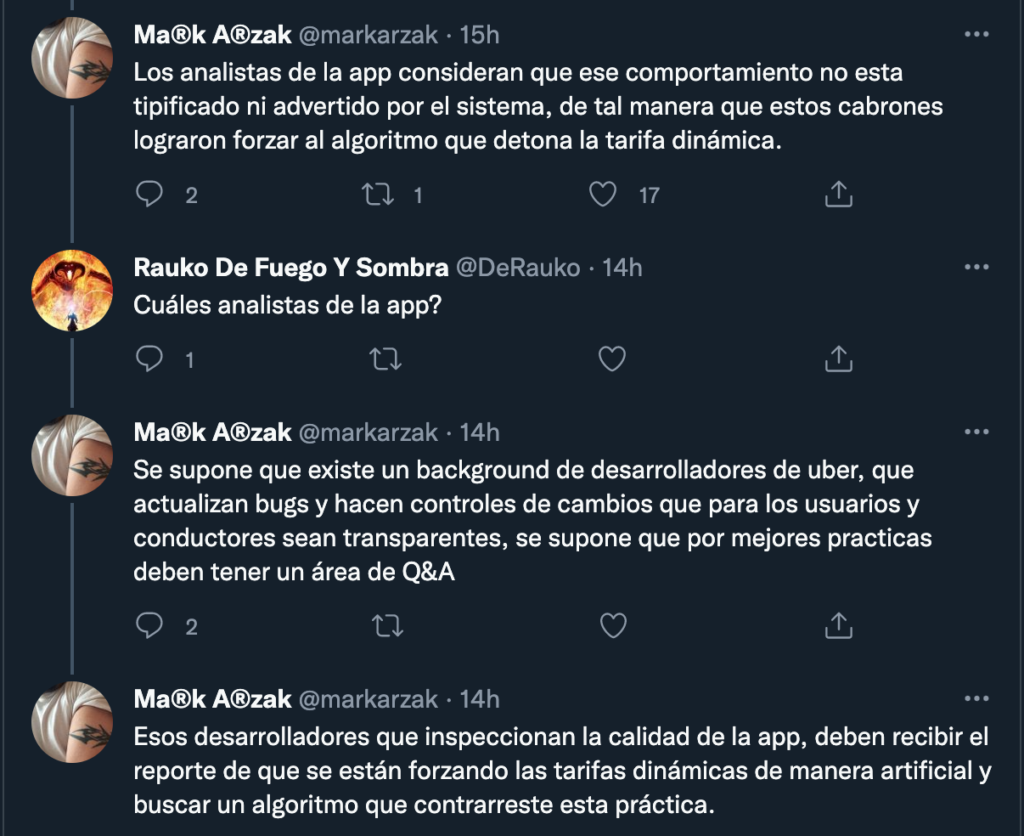
Task: Open more options on first tweet
Action: tap(975, 34)
